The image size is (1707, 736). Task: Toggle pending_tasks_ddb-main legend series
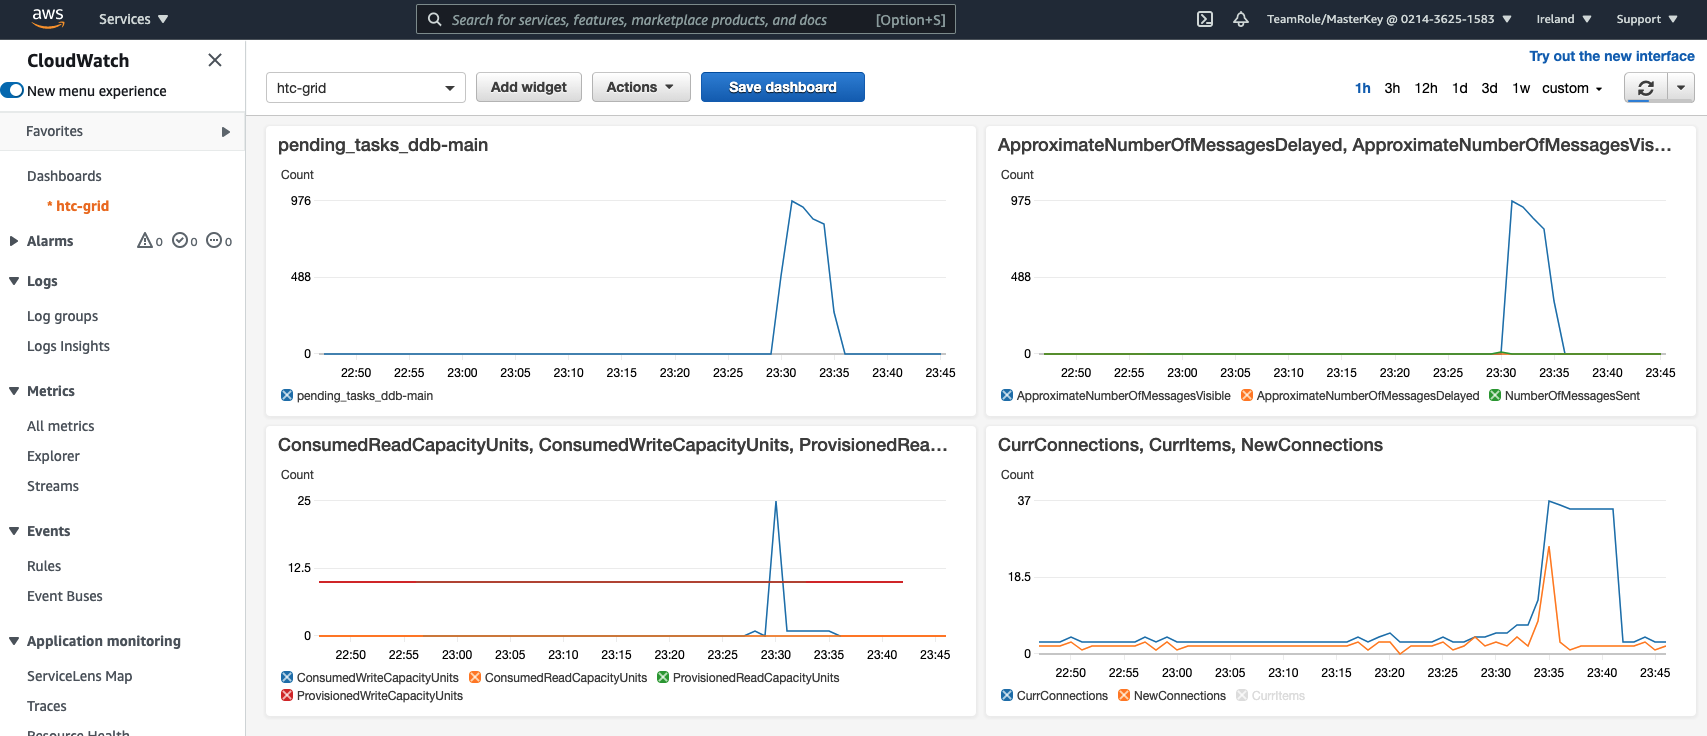[x=287, y=396]
